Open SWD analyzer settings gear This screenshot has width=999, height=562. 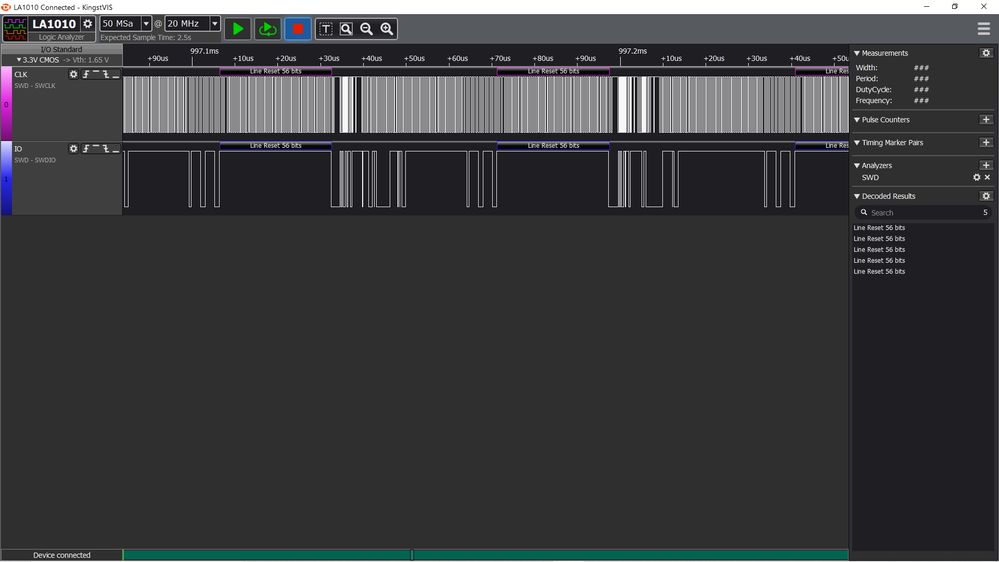click(977, 177)
